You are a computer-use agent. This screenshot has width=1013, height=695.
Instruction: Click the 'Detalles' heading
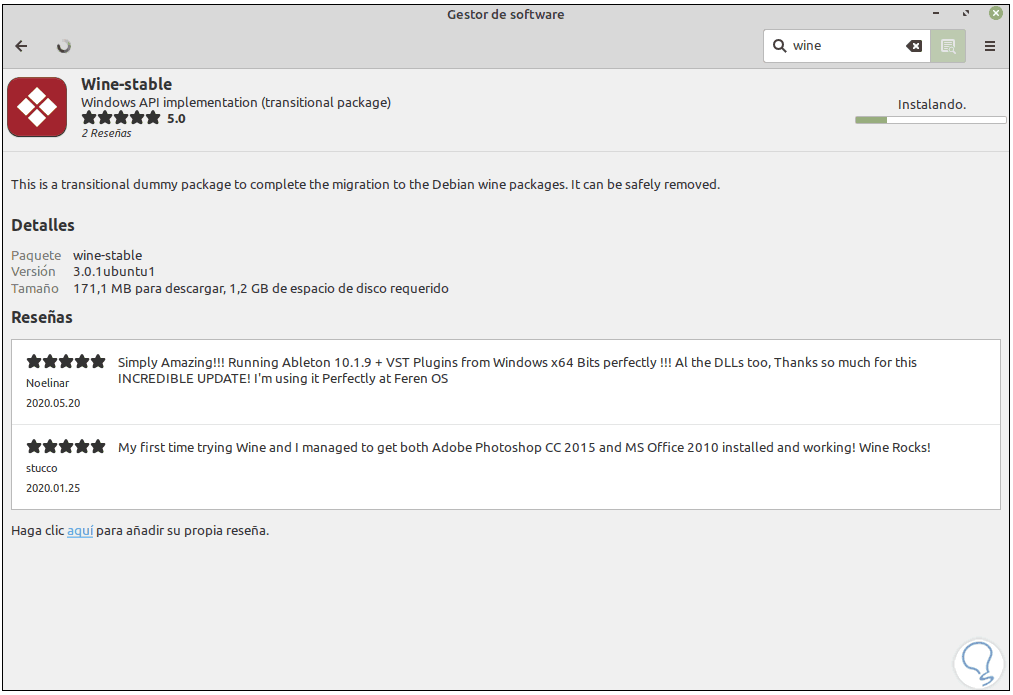click(x=43, y=225)
